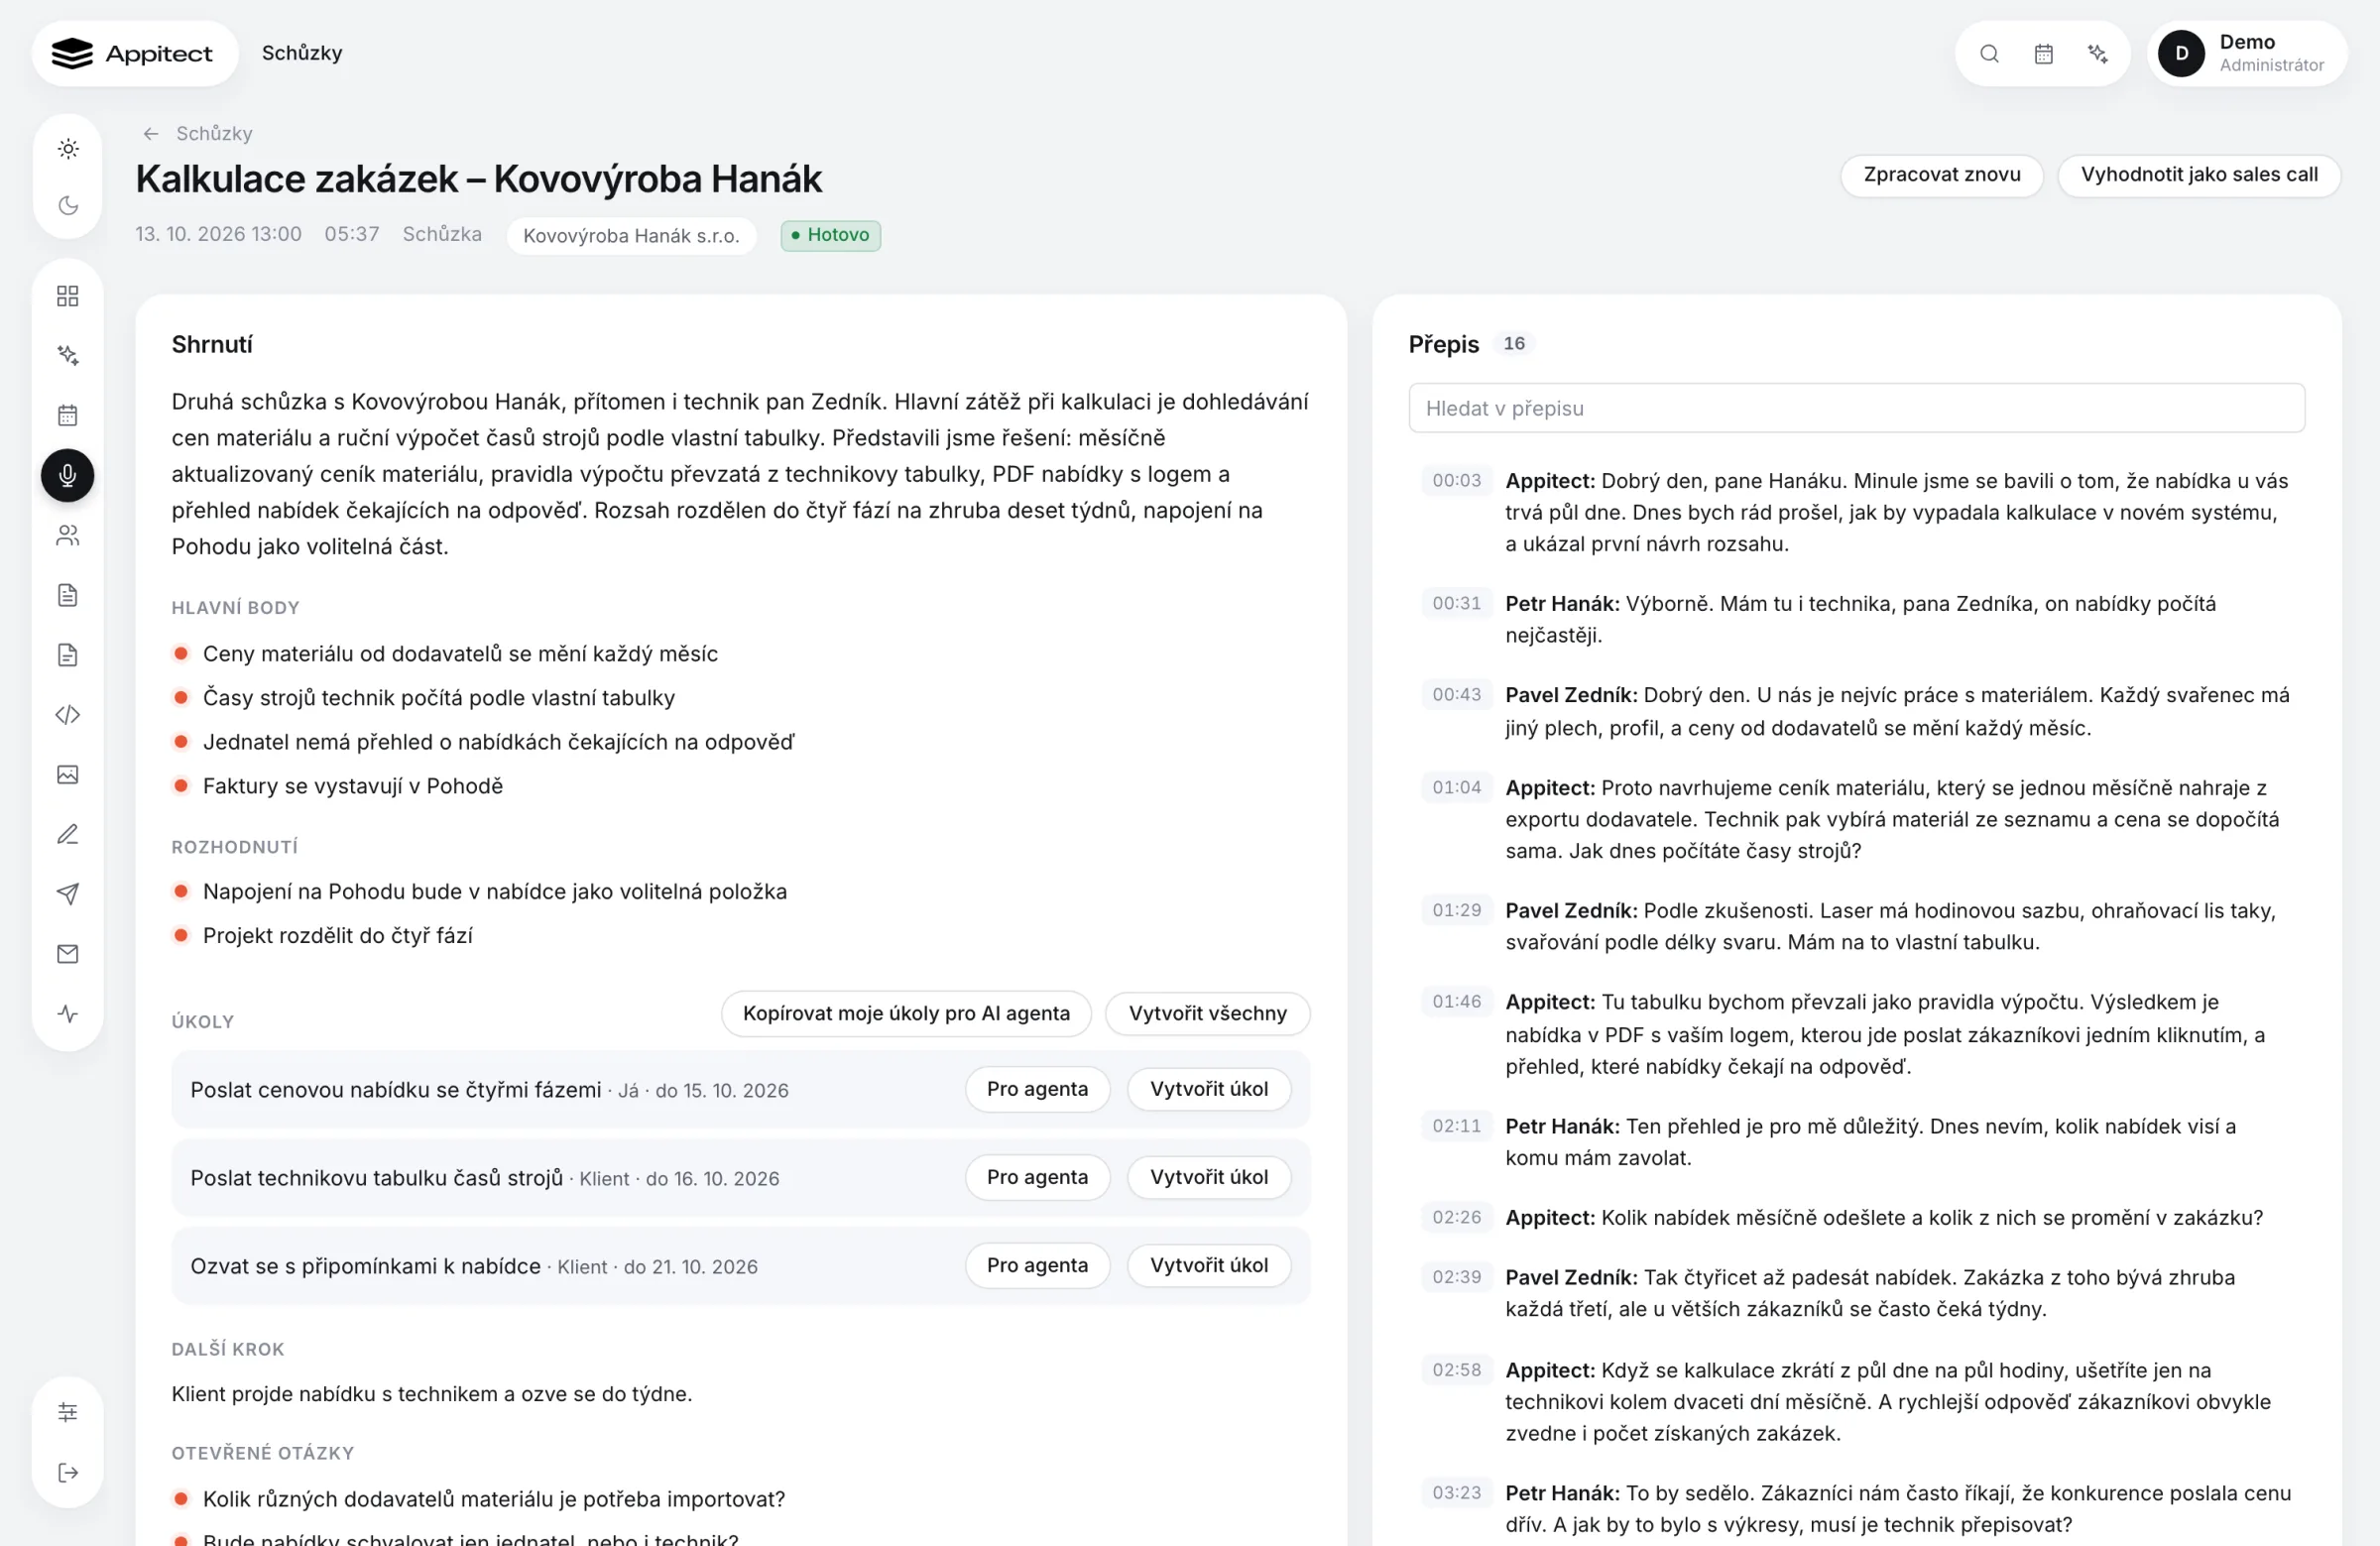Click the Appitect logo
Viewport: 2380px width, 1546px height.
(x=135, y=54)
